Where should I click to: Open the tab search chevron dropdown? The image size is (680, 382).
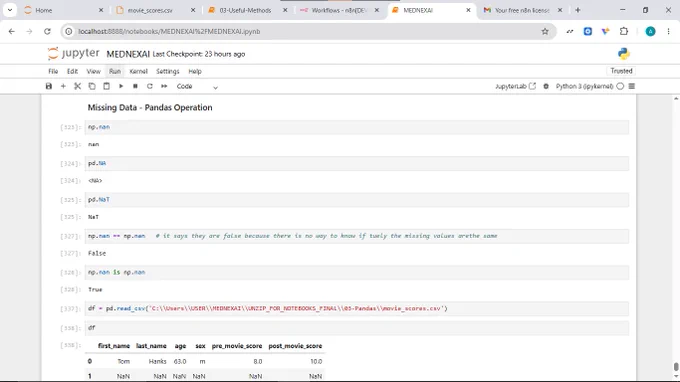coord(10,10)
